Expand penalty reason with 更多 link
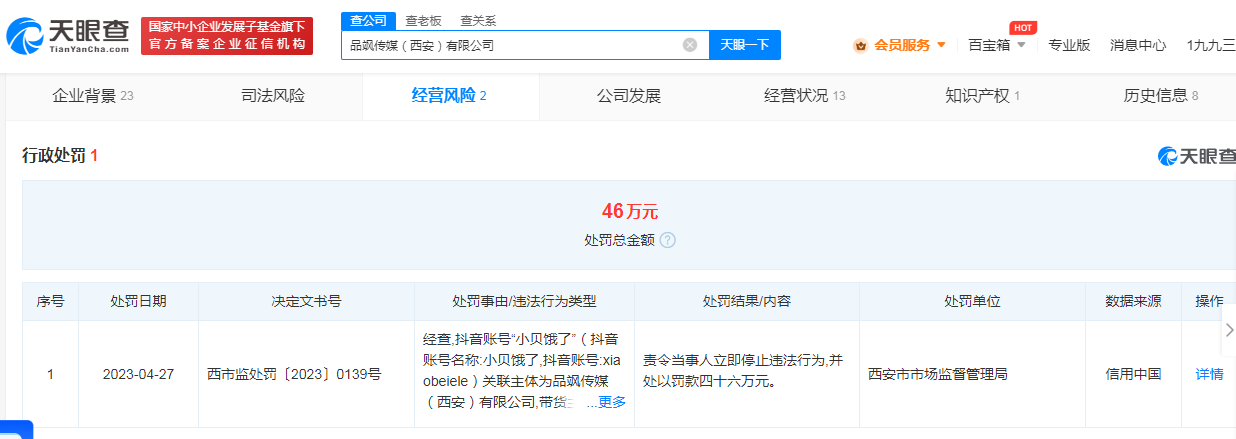 [612, 402]
